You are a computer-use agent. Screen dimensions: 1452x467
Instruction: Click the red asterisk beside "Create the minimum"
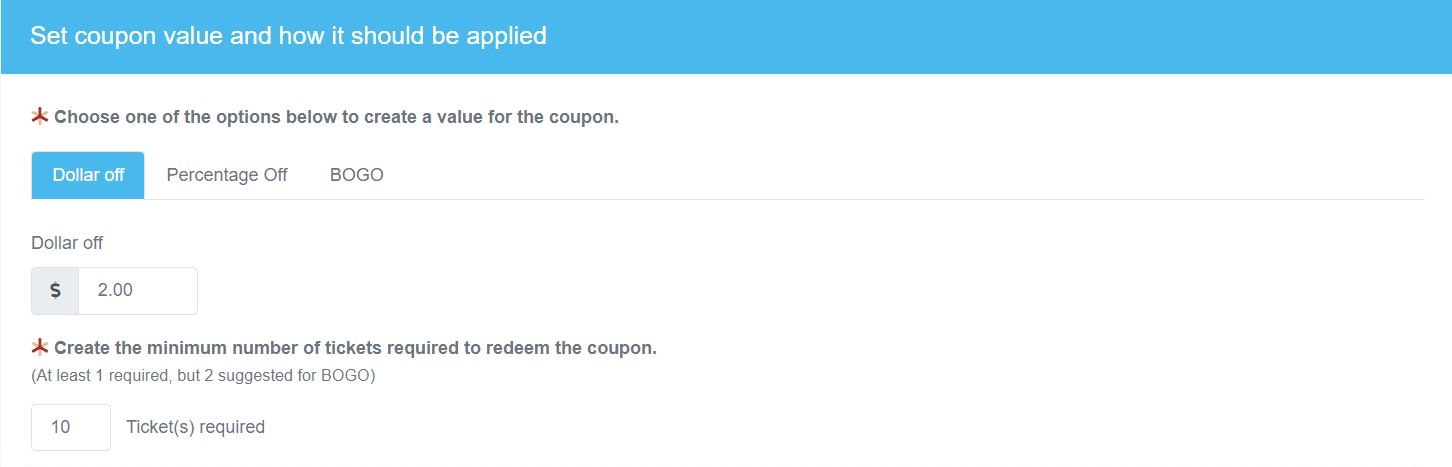(40, 348)
